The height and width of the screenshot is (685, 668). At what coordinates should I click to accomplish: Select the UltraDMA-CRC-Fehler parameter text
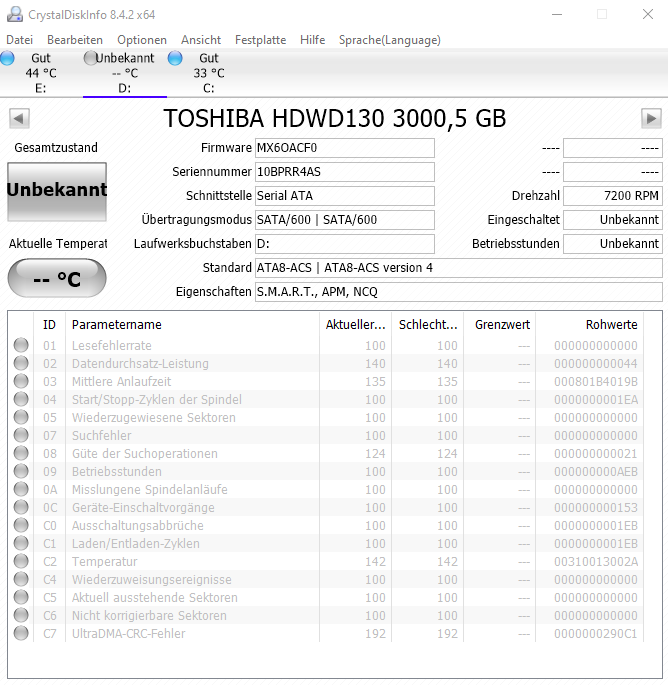[128, 633]
